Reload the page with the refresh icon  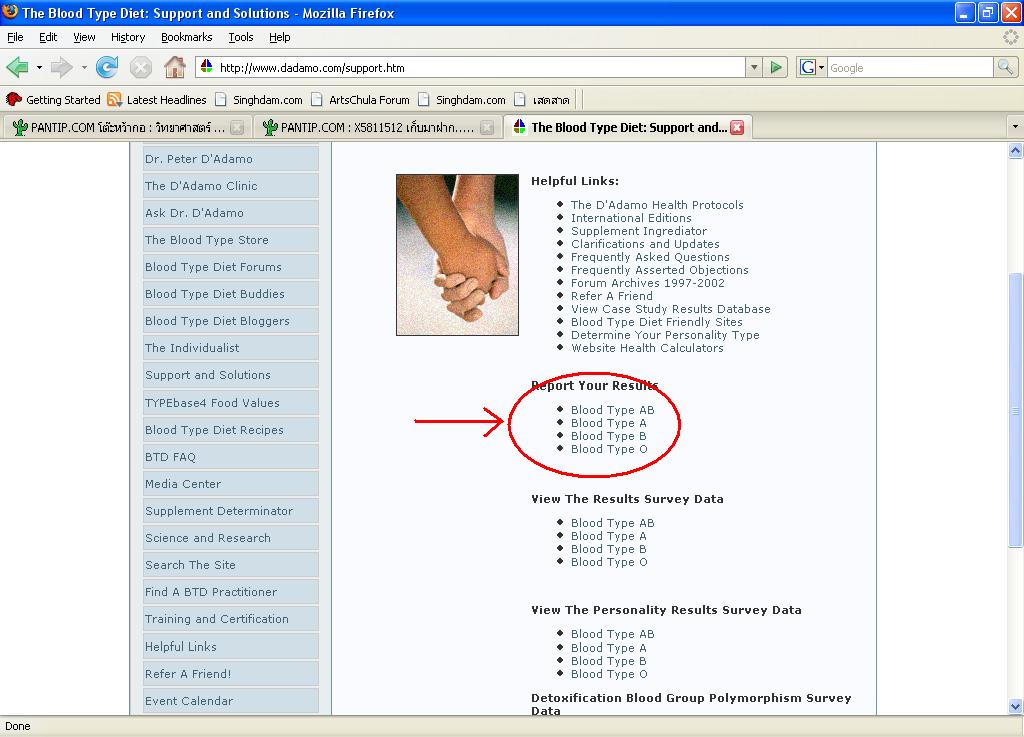click(107, 67)
